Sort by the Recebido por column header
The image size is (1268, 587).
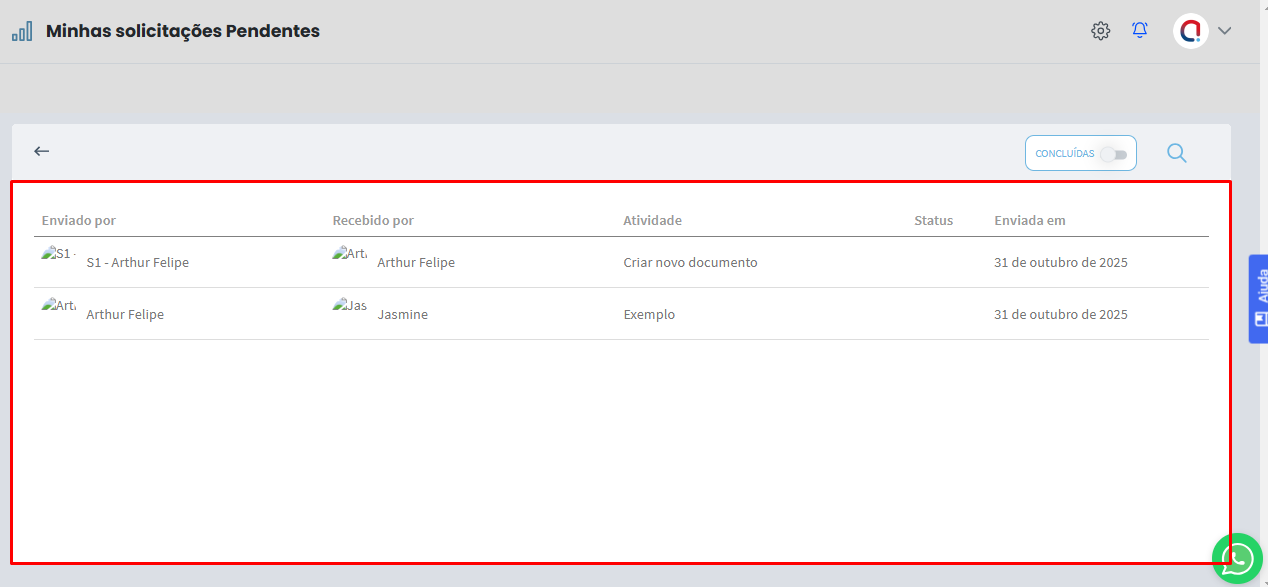[373, 220]
